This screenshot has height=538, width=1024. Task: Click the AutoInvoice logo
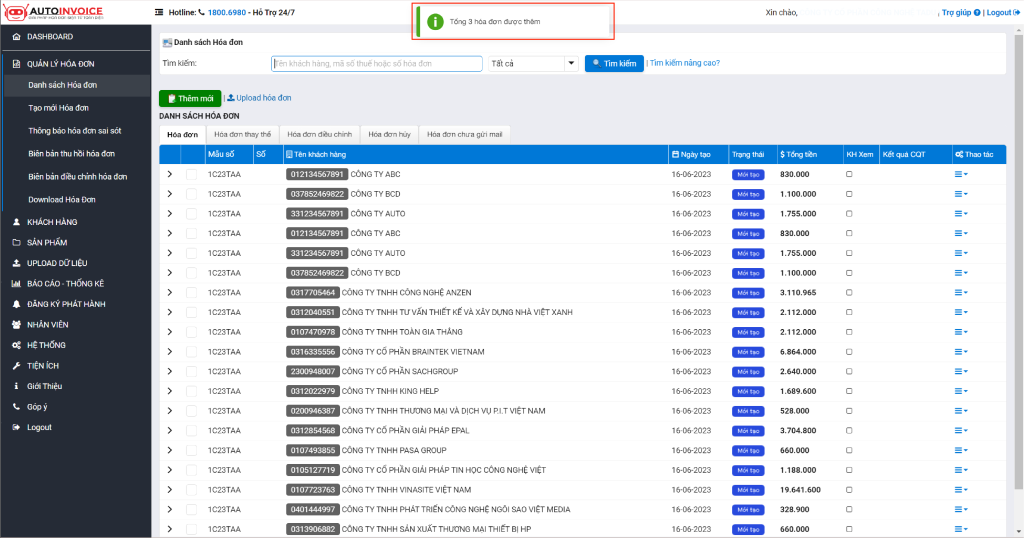pyautogui.click(x=53, y=12)
